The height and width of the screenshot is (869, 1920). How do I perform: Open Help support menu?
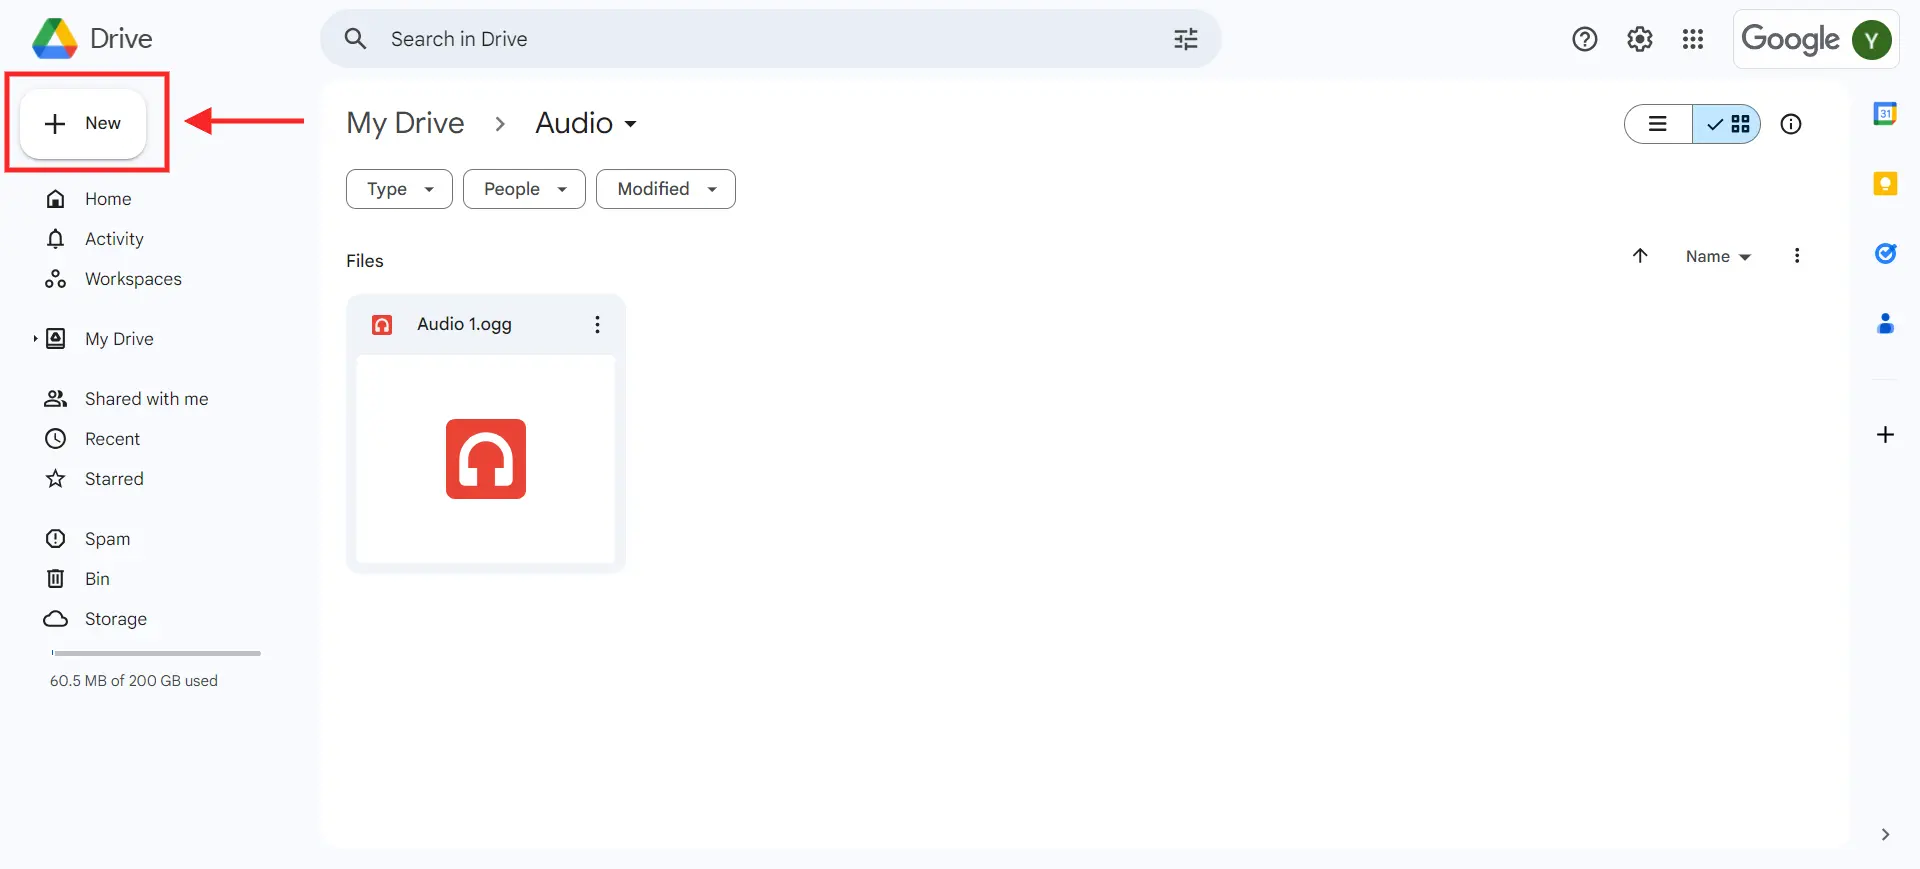[1586, 39]
